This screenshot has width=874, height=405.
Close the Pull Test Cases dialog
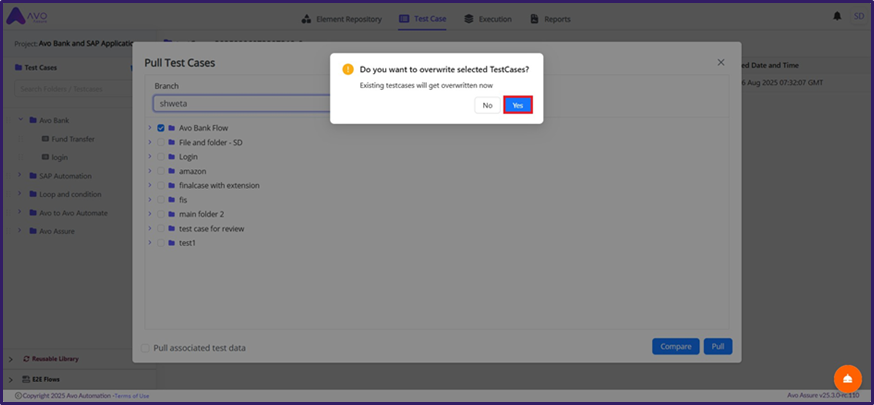coord(720,62)
